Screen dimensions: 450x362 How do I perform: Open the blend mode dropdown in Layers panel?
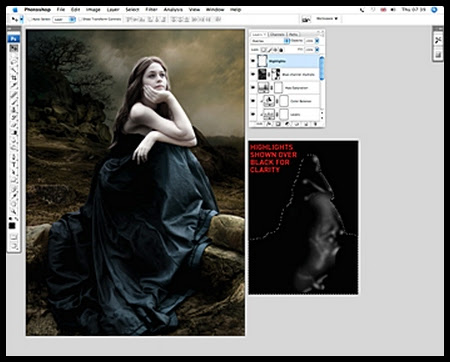tap(270, 41)
